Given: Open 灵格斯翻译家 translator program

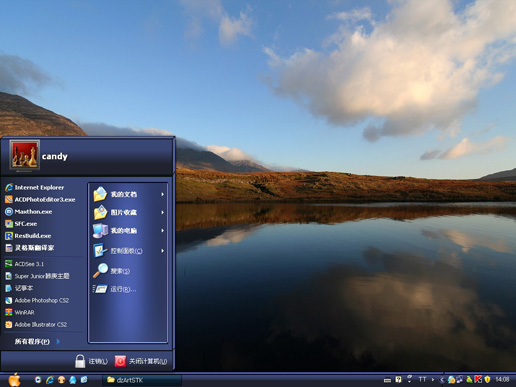Looking at the screenshot, I should click(x=30, y=248).
